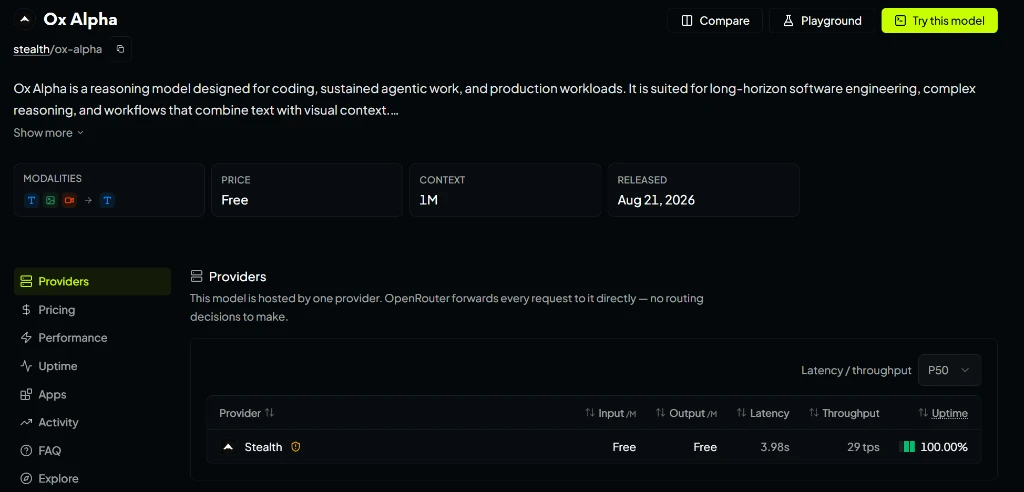Expand description with Show more
Image resolution: width=1024 pixels, height=492 pixels.
48,133
